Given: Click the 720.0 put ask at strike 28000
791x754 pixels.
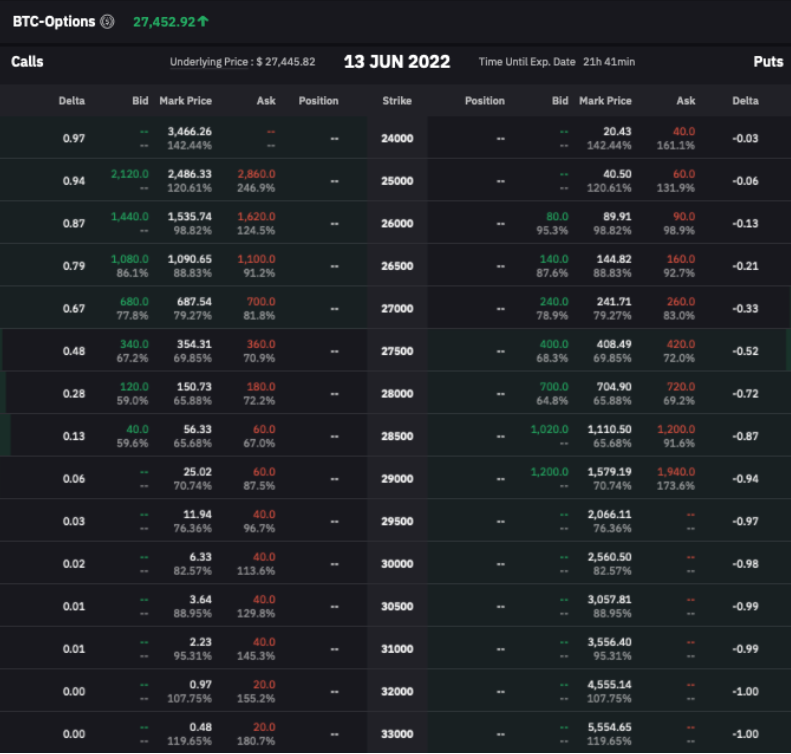Looking at the screenshot, I should [679, 386].
